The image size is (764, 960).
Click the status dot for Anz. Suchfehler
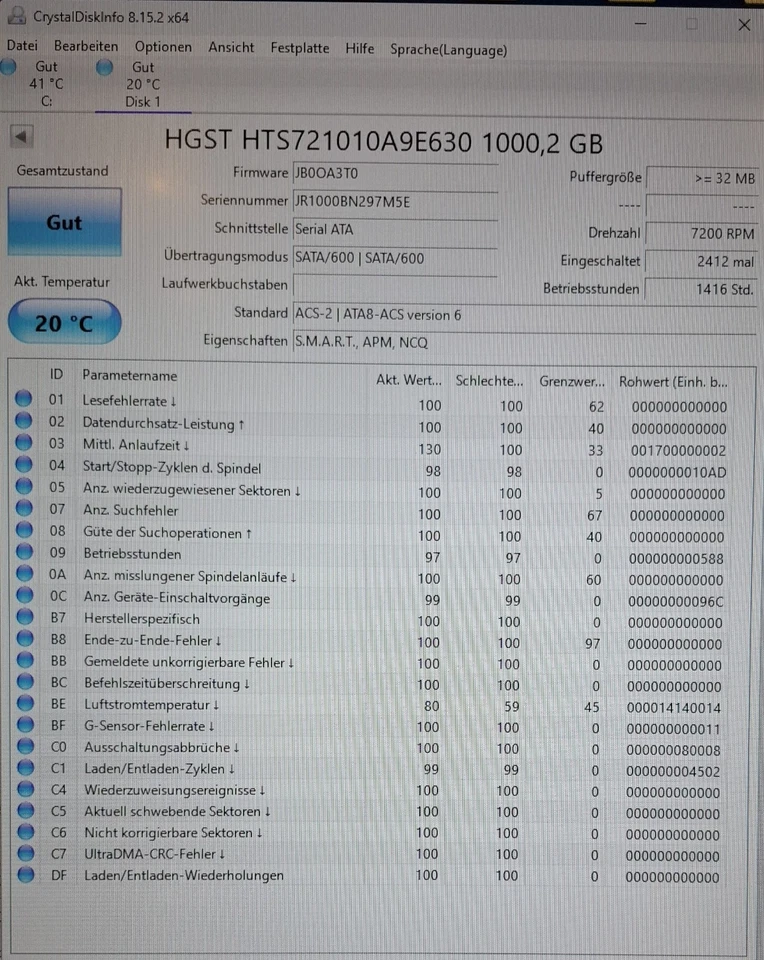[24, 508]
